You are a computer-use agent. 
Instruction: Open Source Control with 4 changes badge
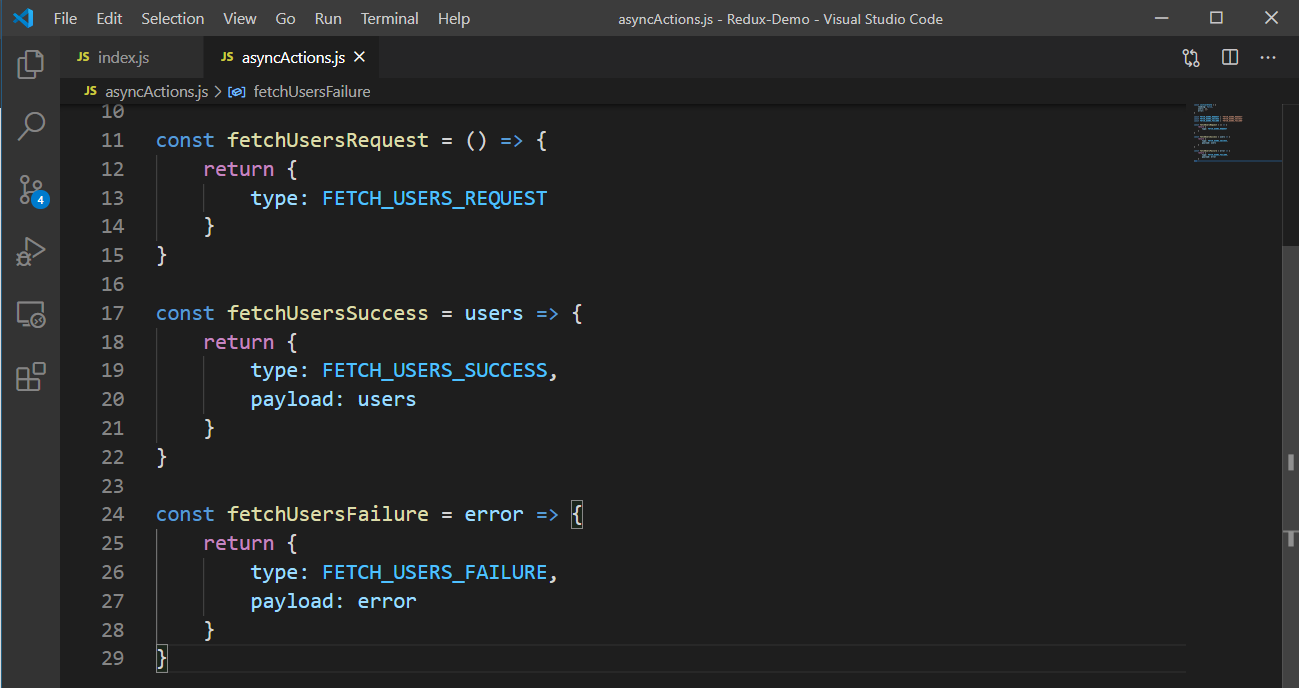[31, 190]
